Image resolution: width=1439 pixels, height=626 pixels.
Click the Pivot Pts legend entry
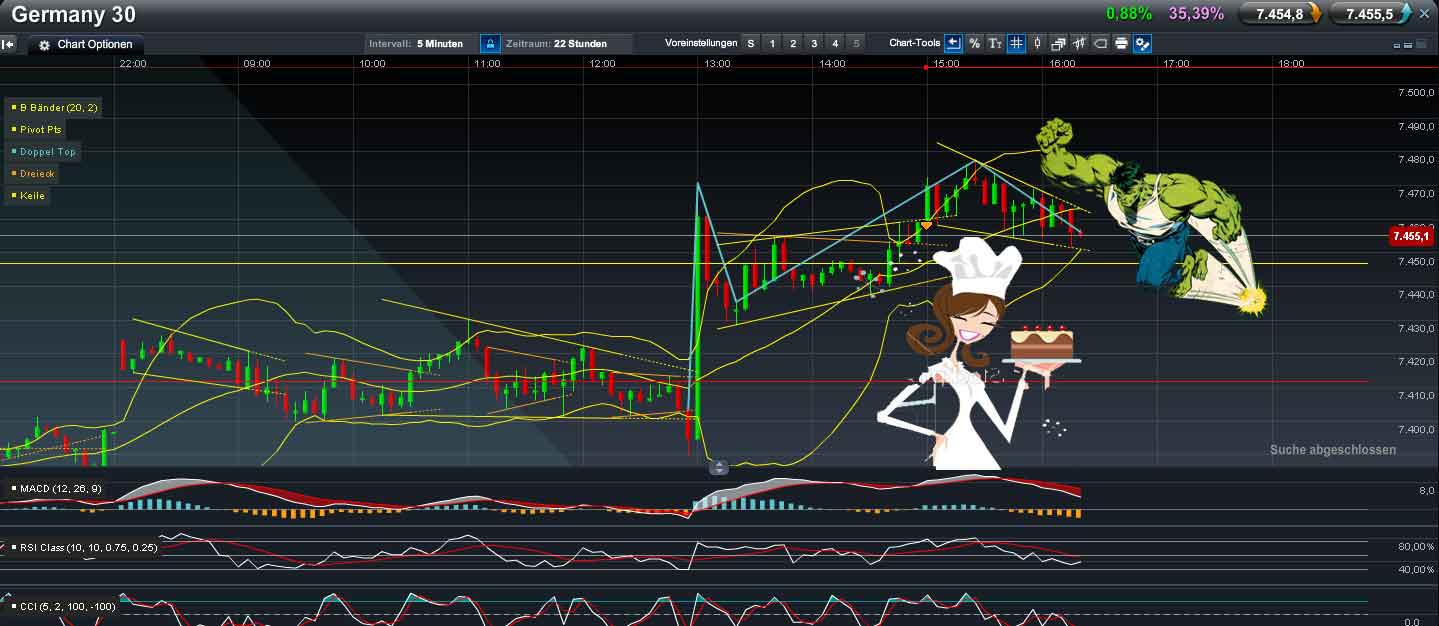pos(37,130)
